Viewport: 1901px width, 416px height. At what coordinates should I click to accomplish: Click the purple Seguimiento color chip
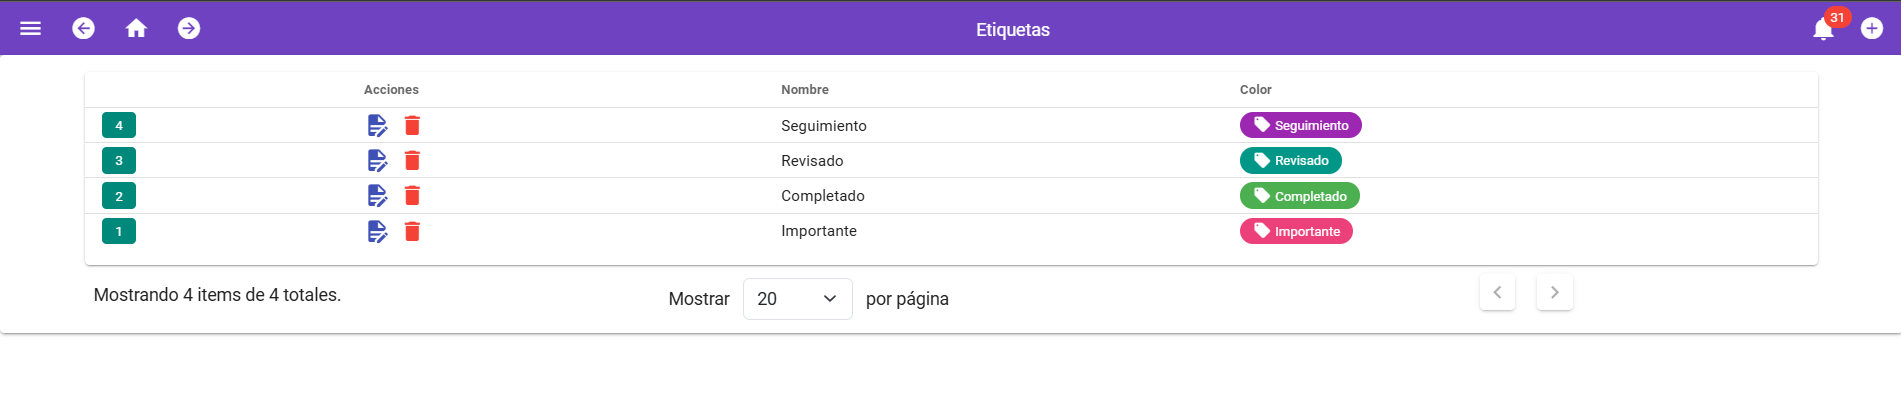1300,125
